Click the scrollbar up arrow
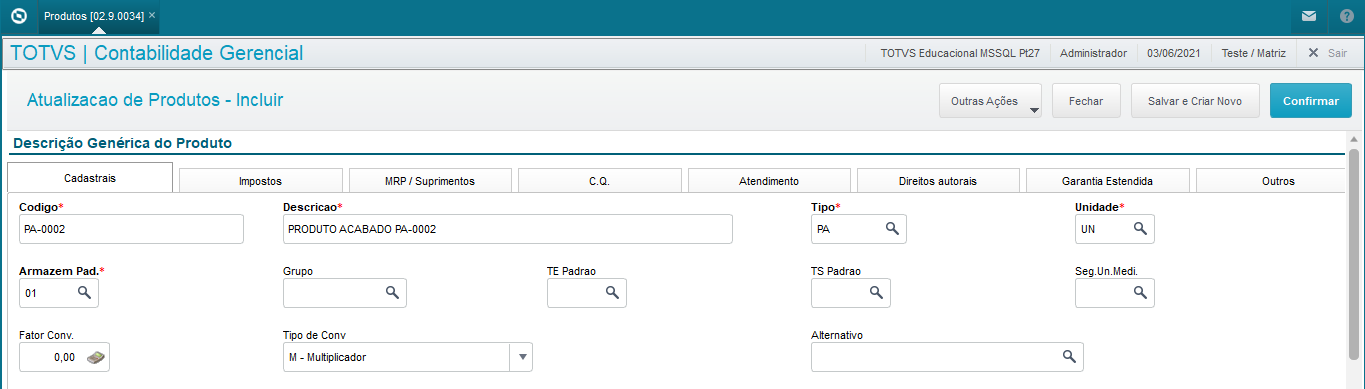 pyautogui.click(x=1354, y=139)
